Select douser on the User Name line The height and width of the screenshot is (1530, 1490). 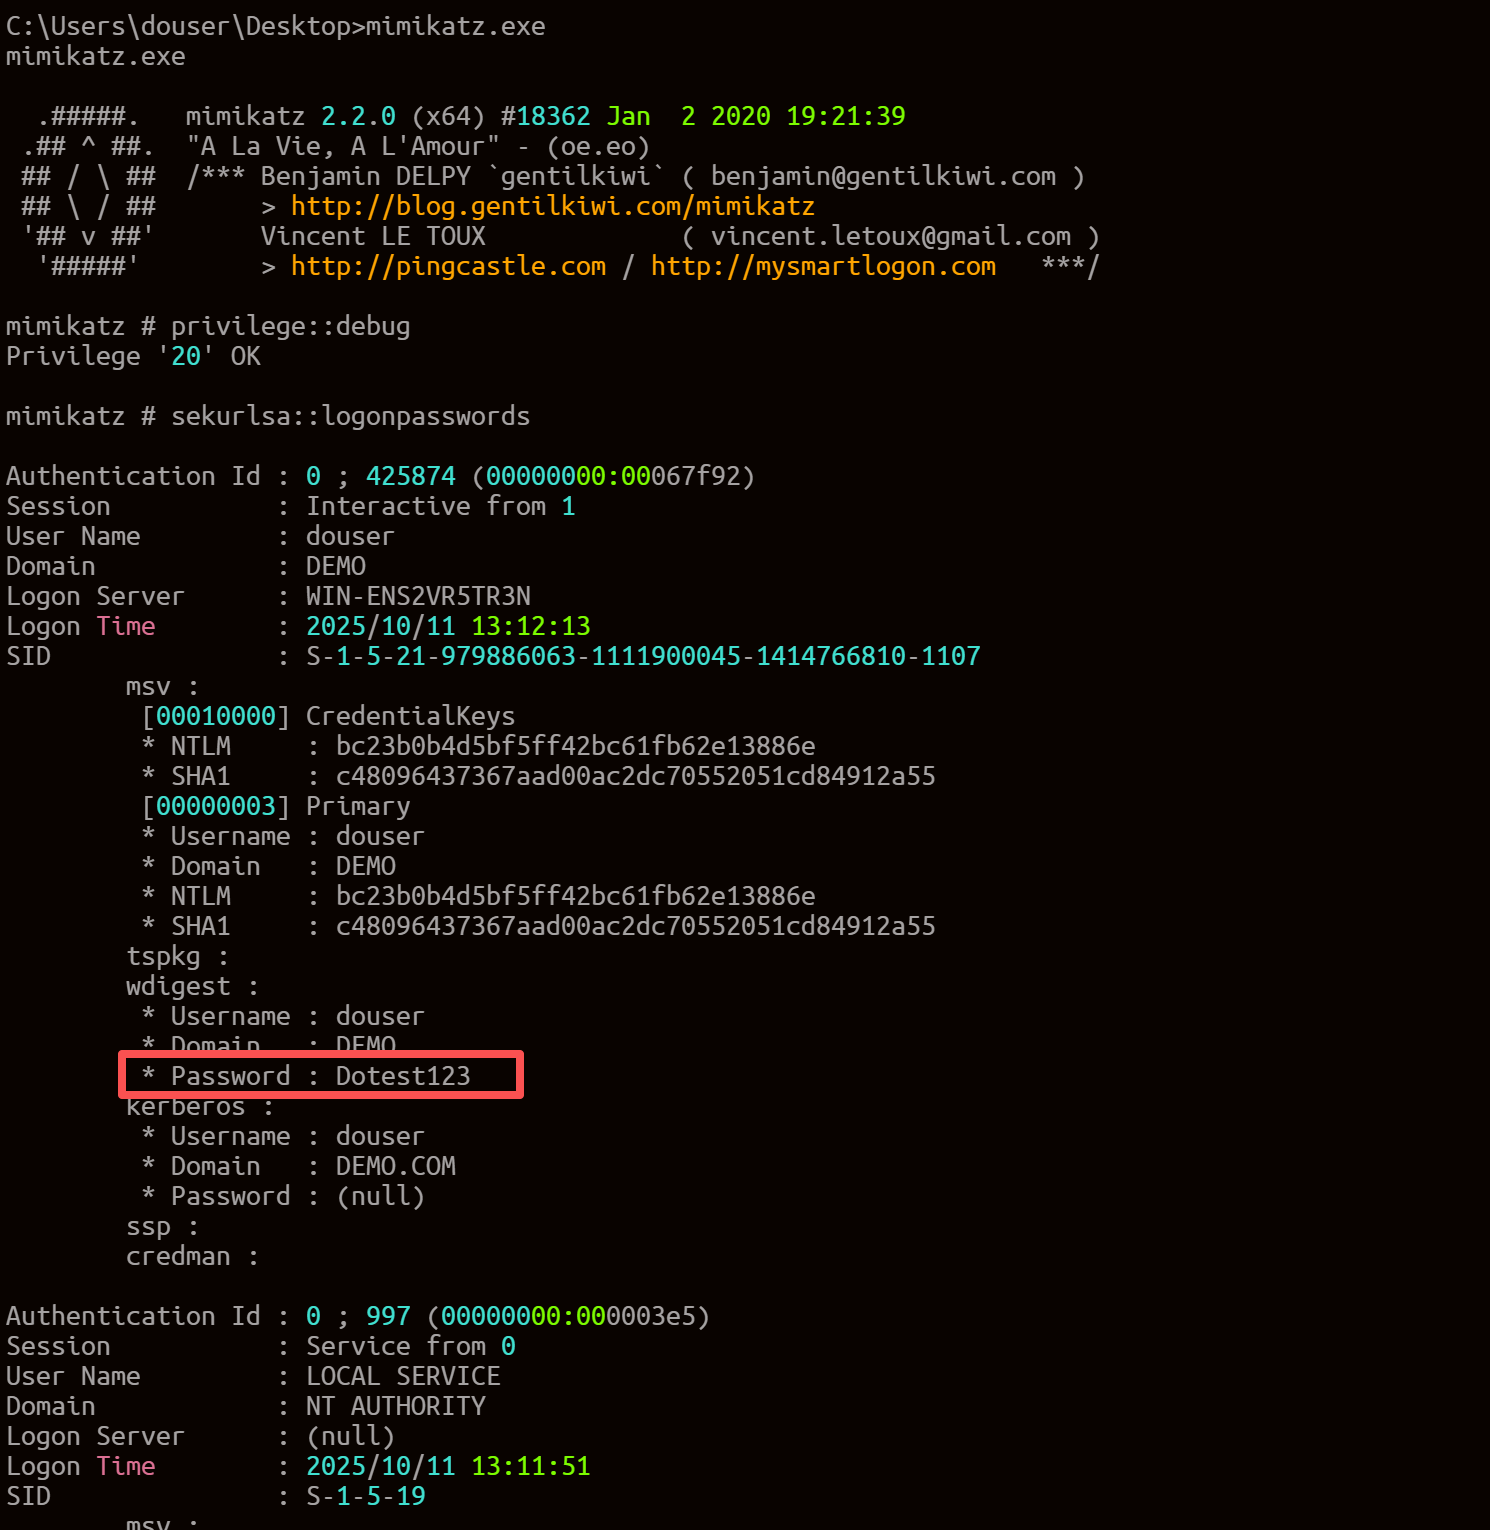click(x=351, y=537)
